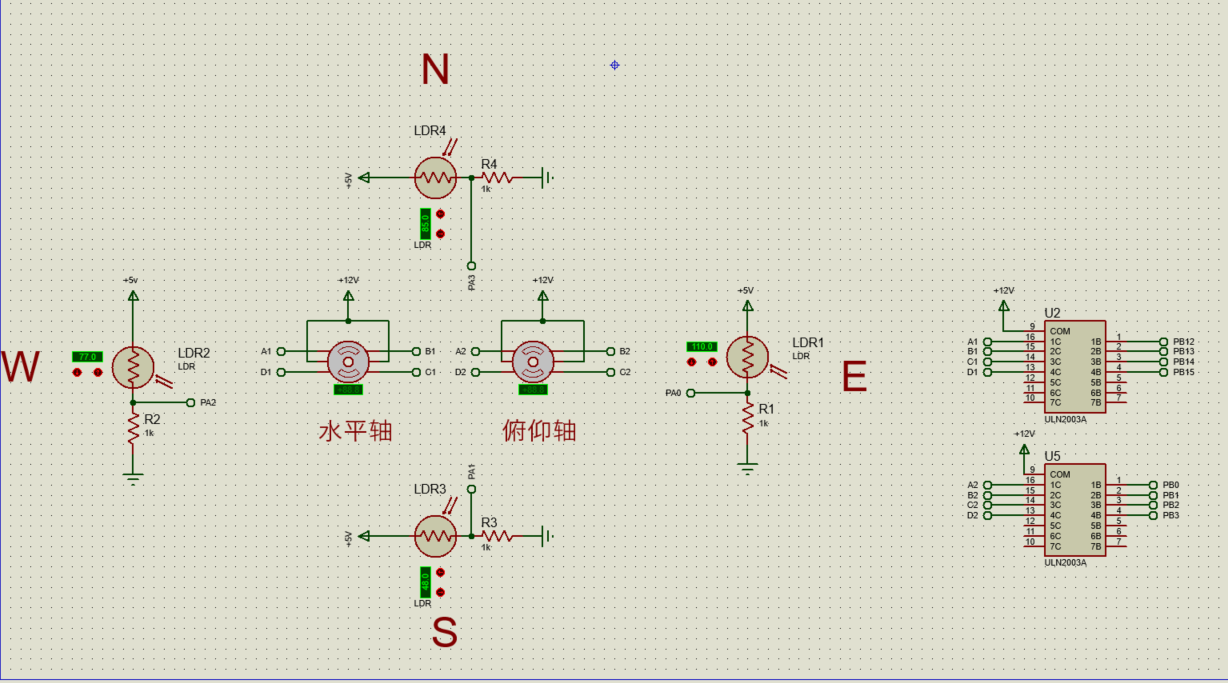Select the LDR1 photoresistor symbol
1228x683 pixels.
click(747, 357)
